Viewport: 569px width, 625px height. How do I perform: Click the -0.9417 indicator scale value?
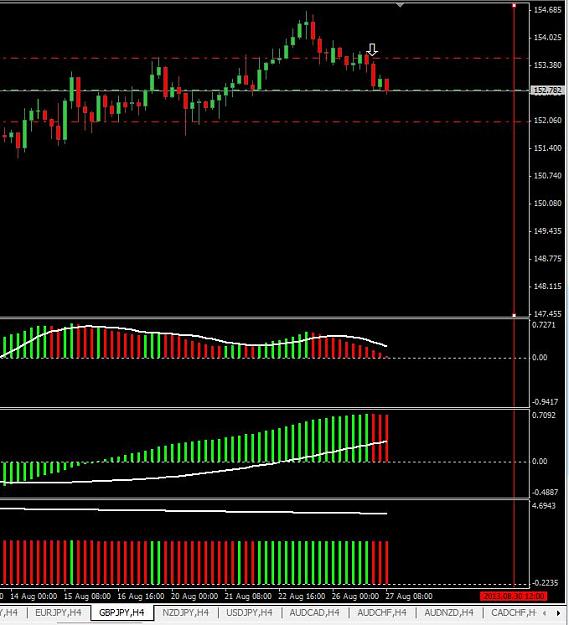545,401
